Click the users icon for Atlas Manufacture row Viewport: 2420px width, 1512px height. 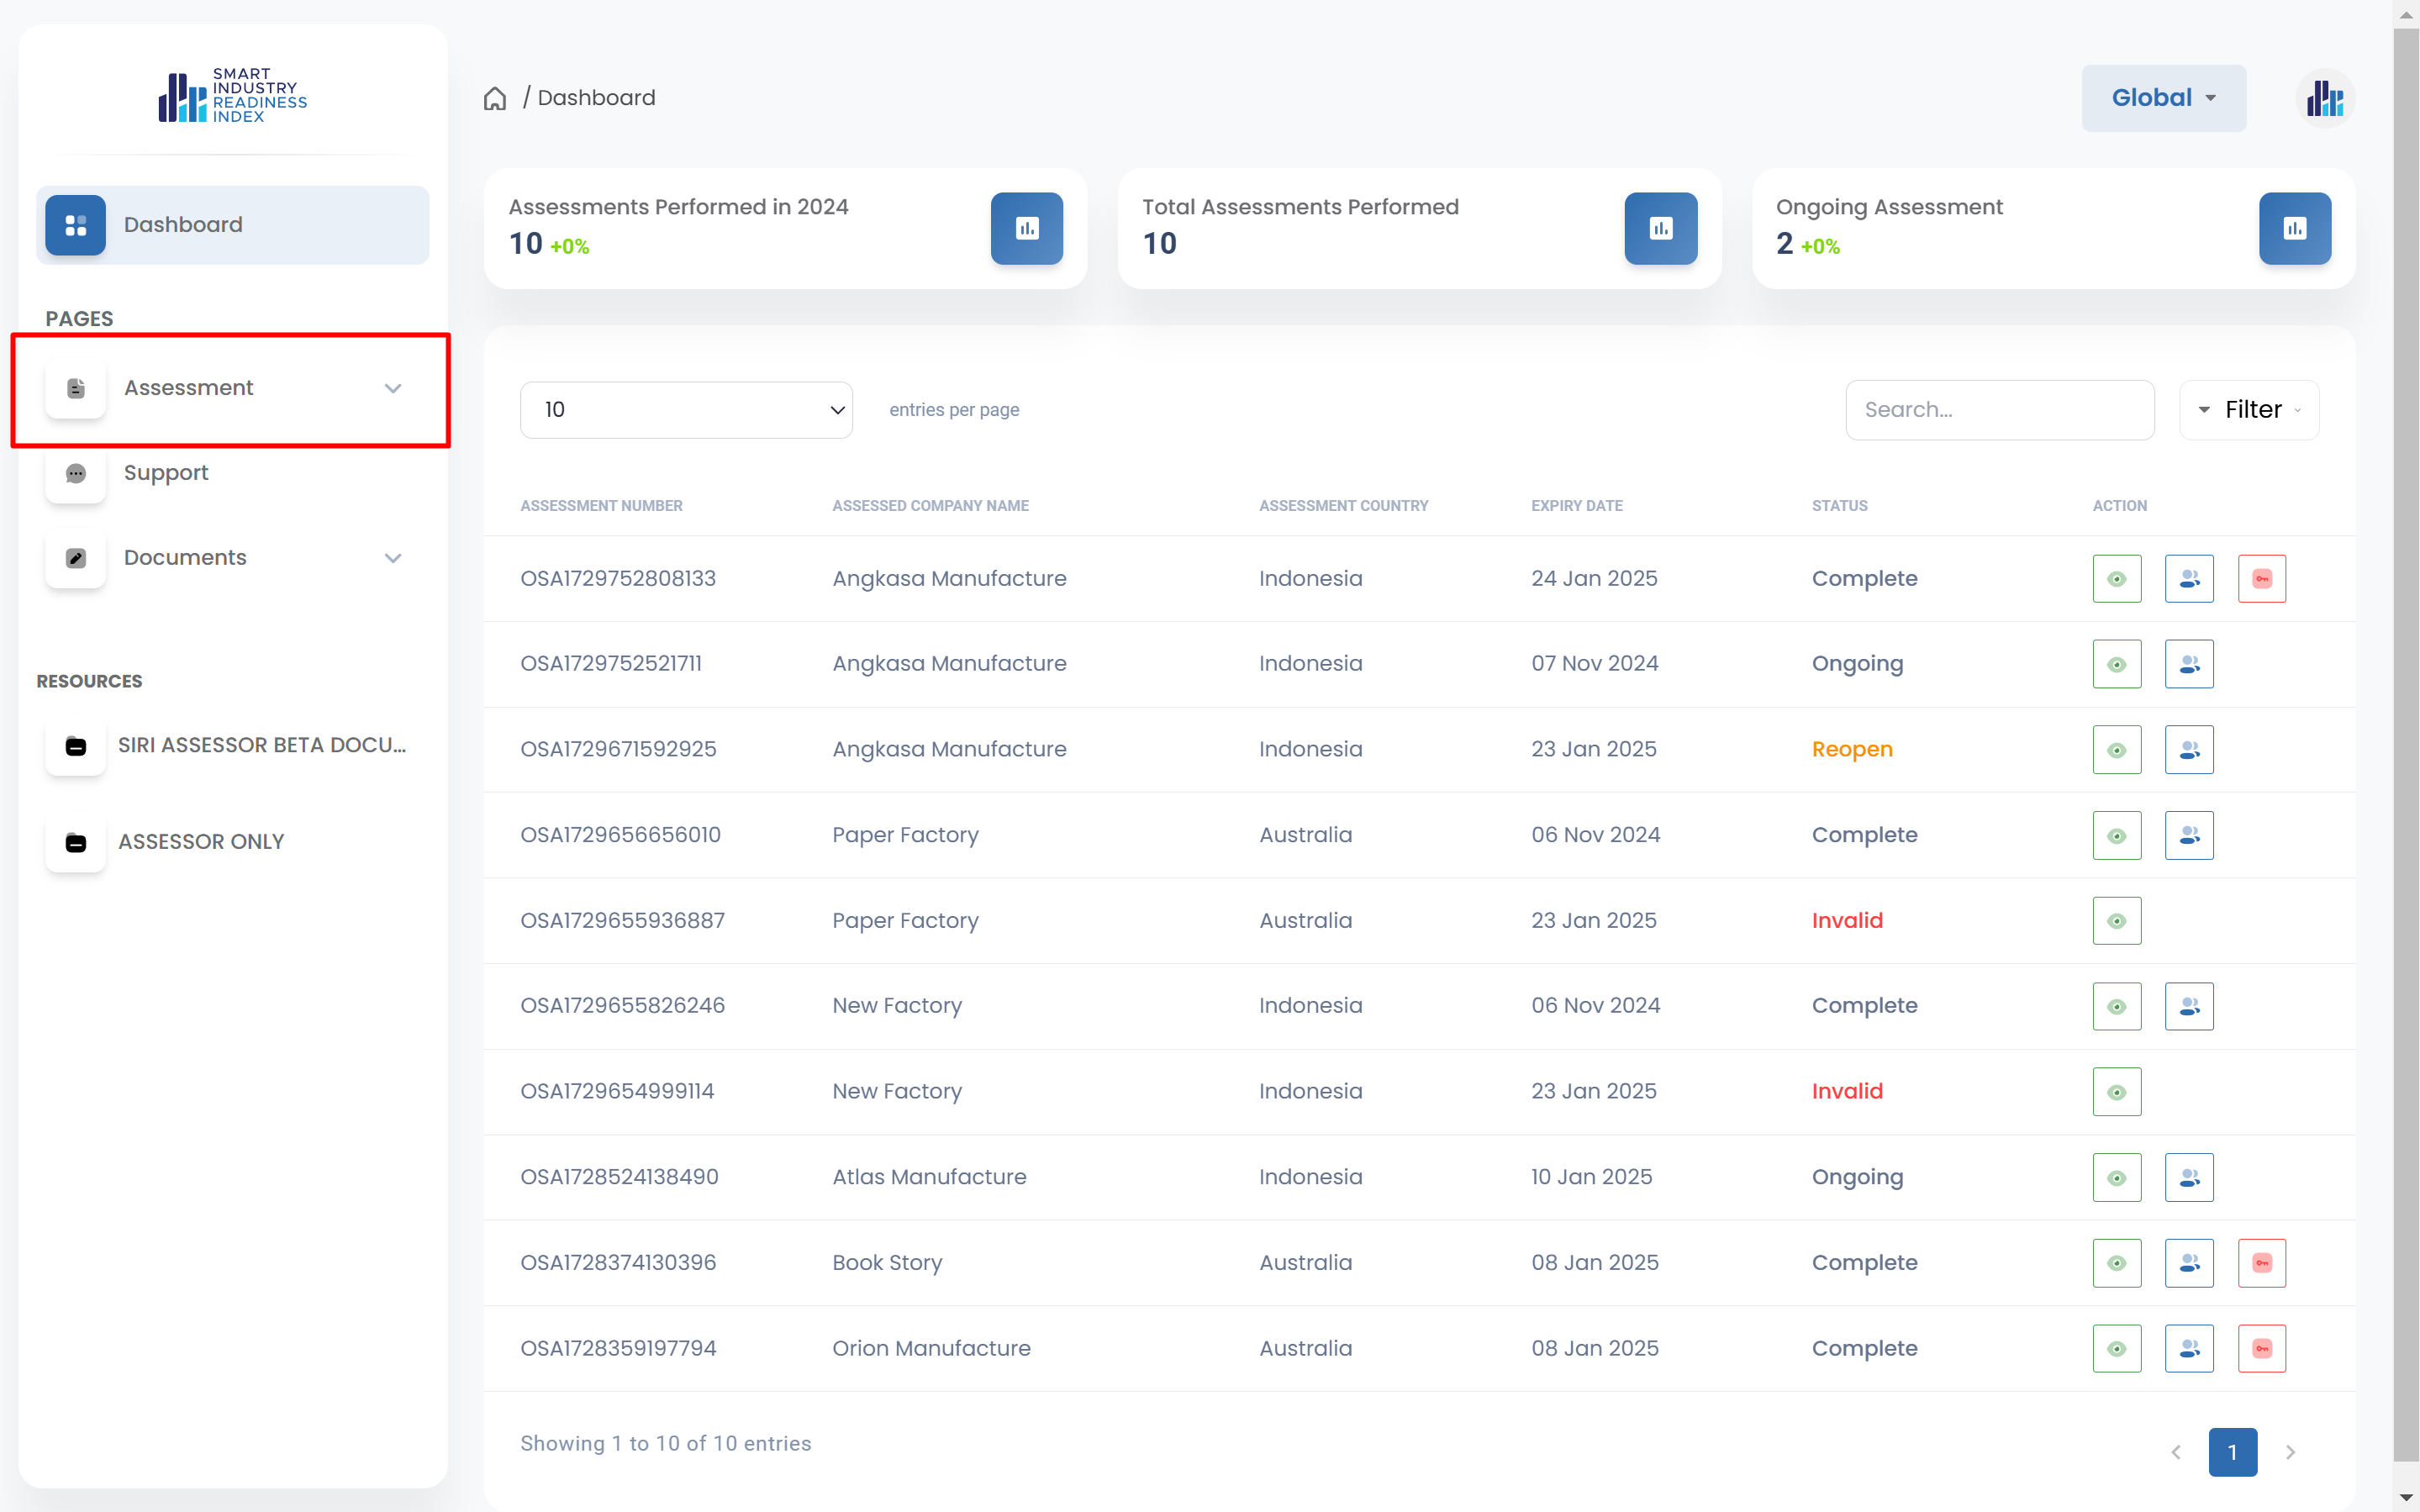[2188, 1177]
